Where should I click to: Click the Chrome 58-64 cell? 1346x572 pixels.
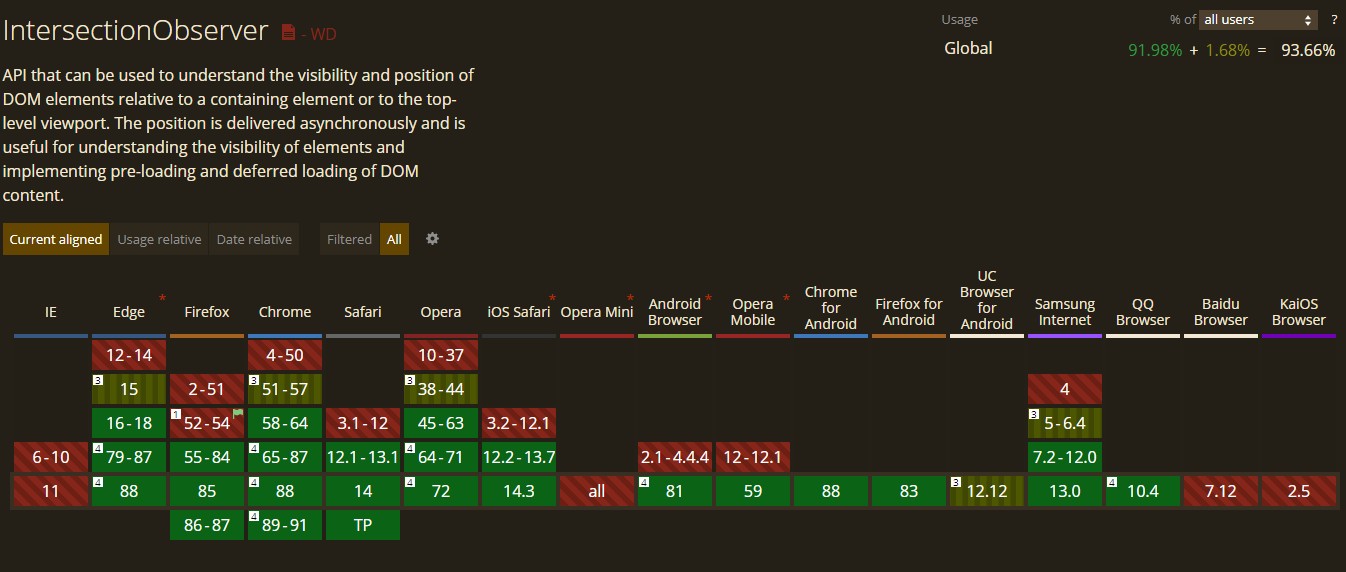[285, 423]
